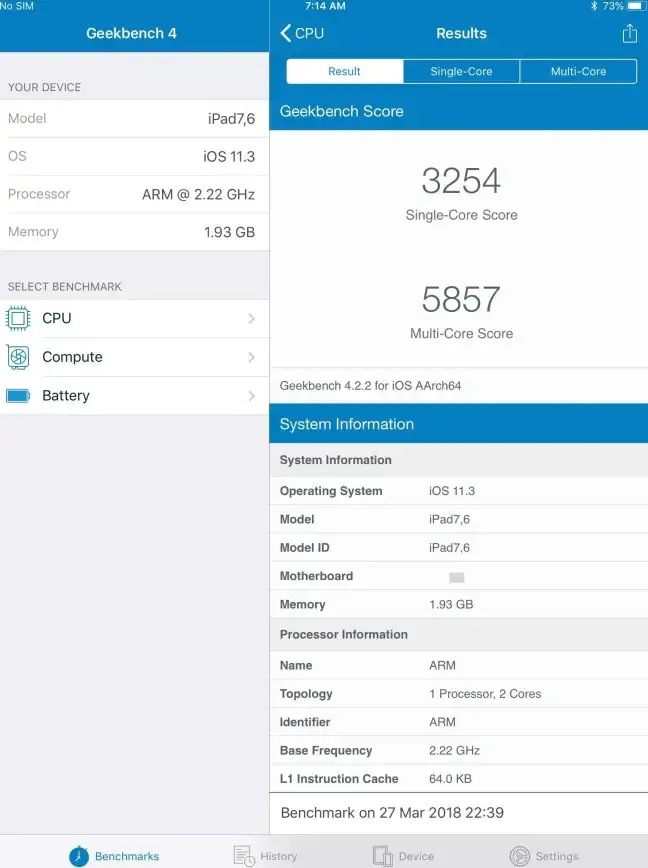Tap the Model ID row
648x868 pixels.
click(459, 547)
